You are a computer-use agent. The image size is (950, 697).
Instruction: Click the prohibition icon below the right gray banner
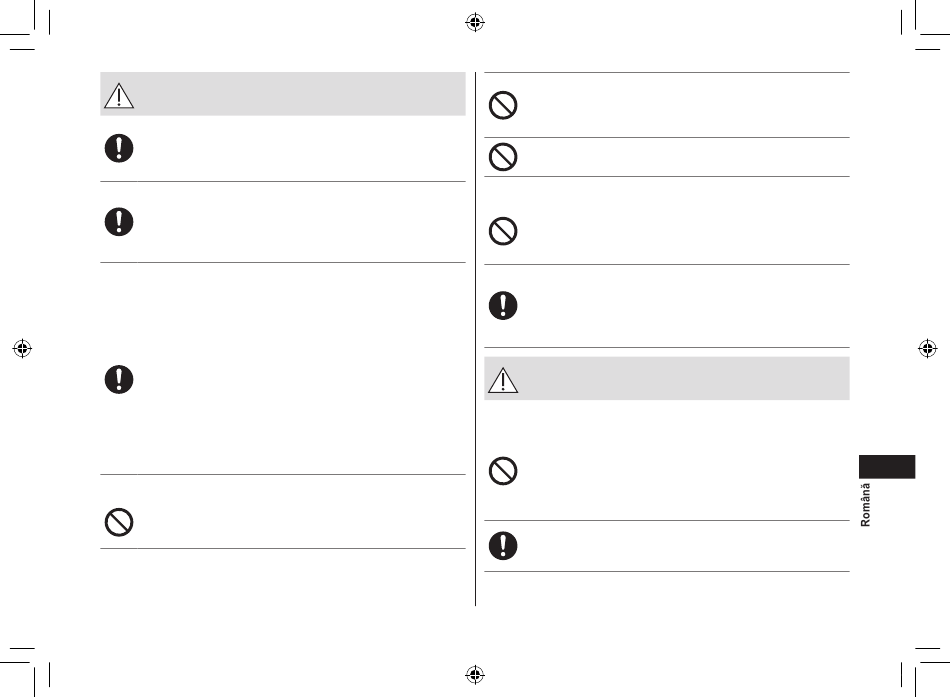pyautogui.click(x=503, y=471)
